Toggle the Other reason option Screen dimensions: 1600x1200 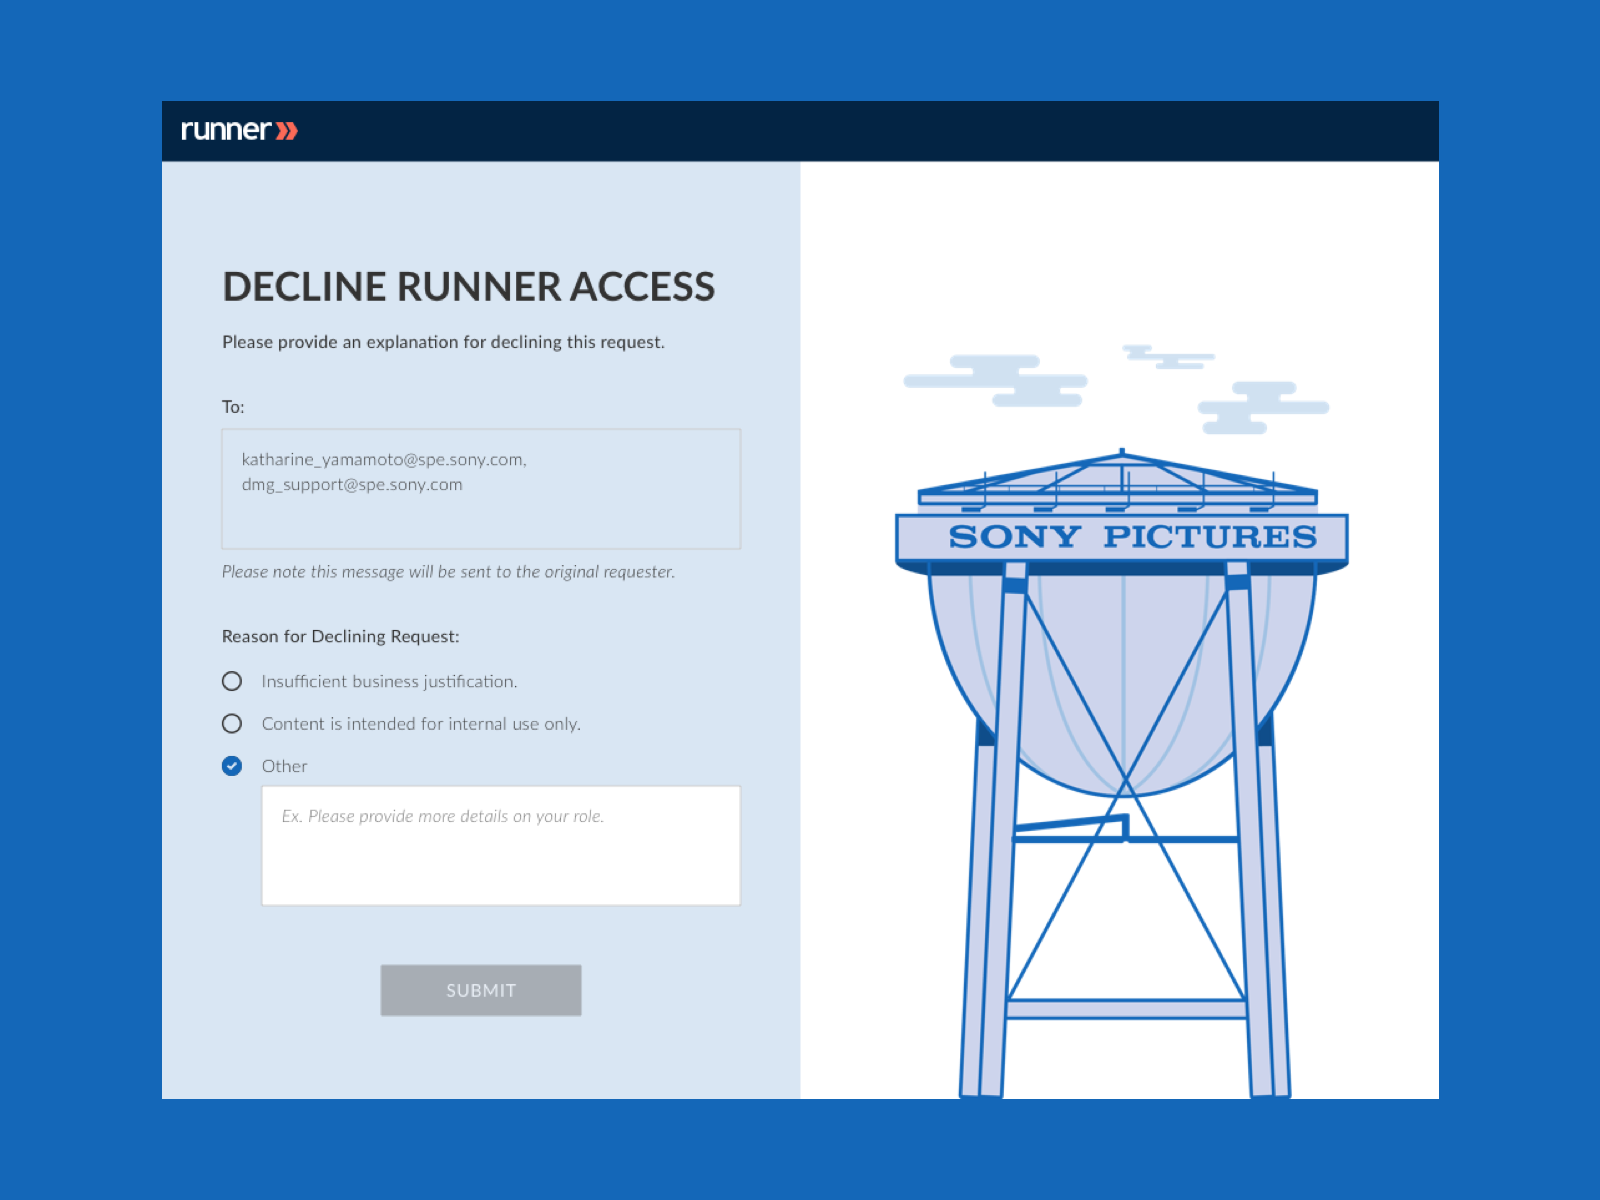pos(232,766)
